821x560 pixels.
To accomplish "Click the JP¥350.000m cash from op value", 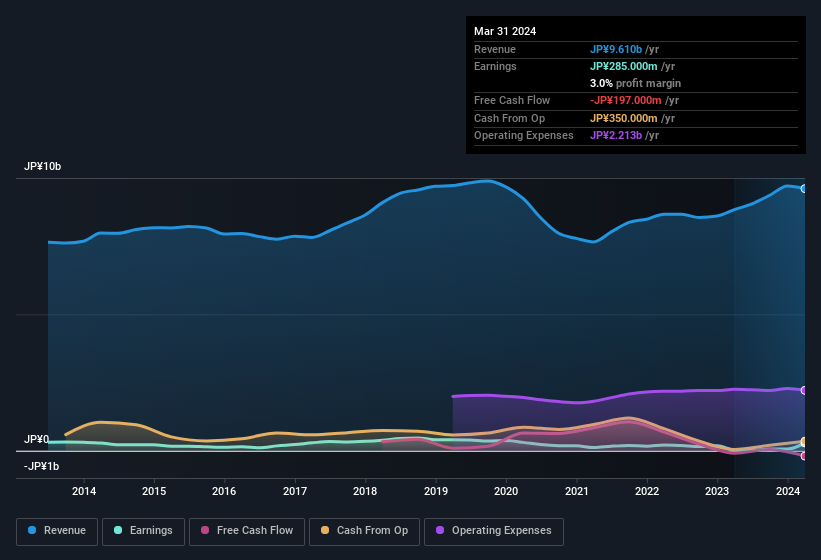I will pyautogui.click(x=624, y=118).
